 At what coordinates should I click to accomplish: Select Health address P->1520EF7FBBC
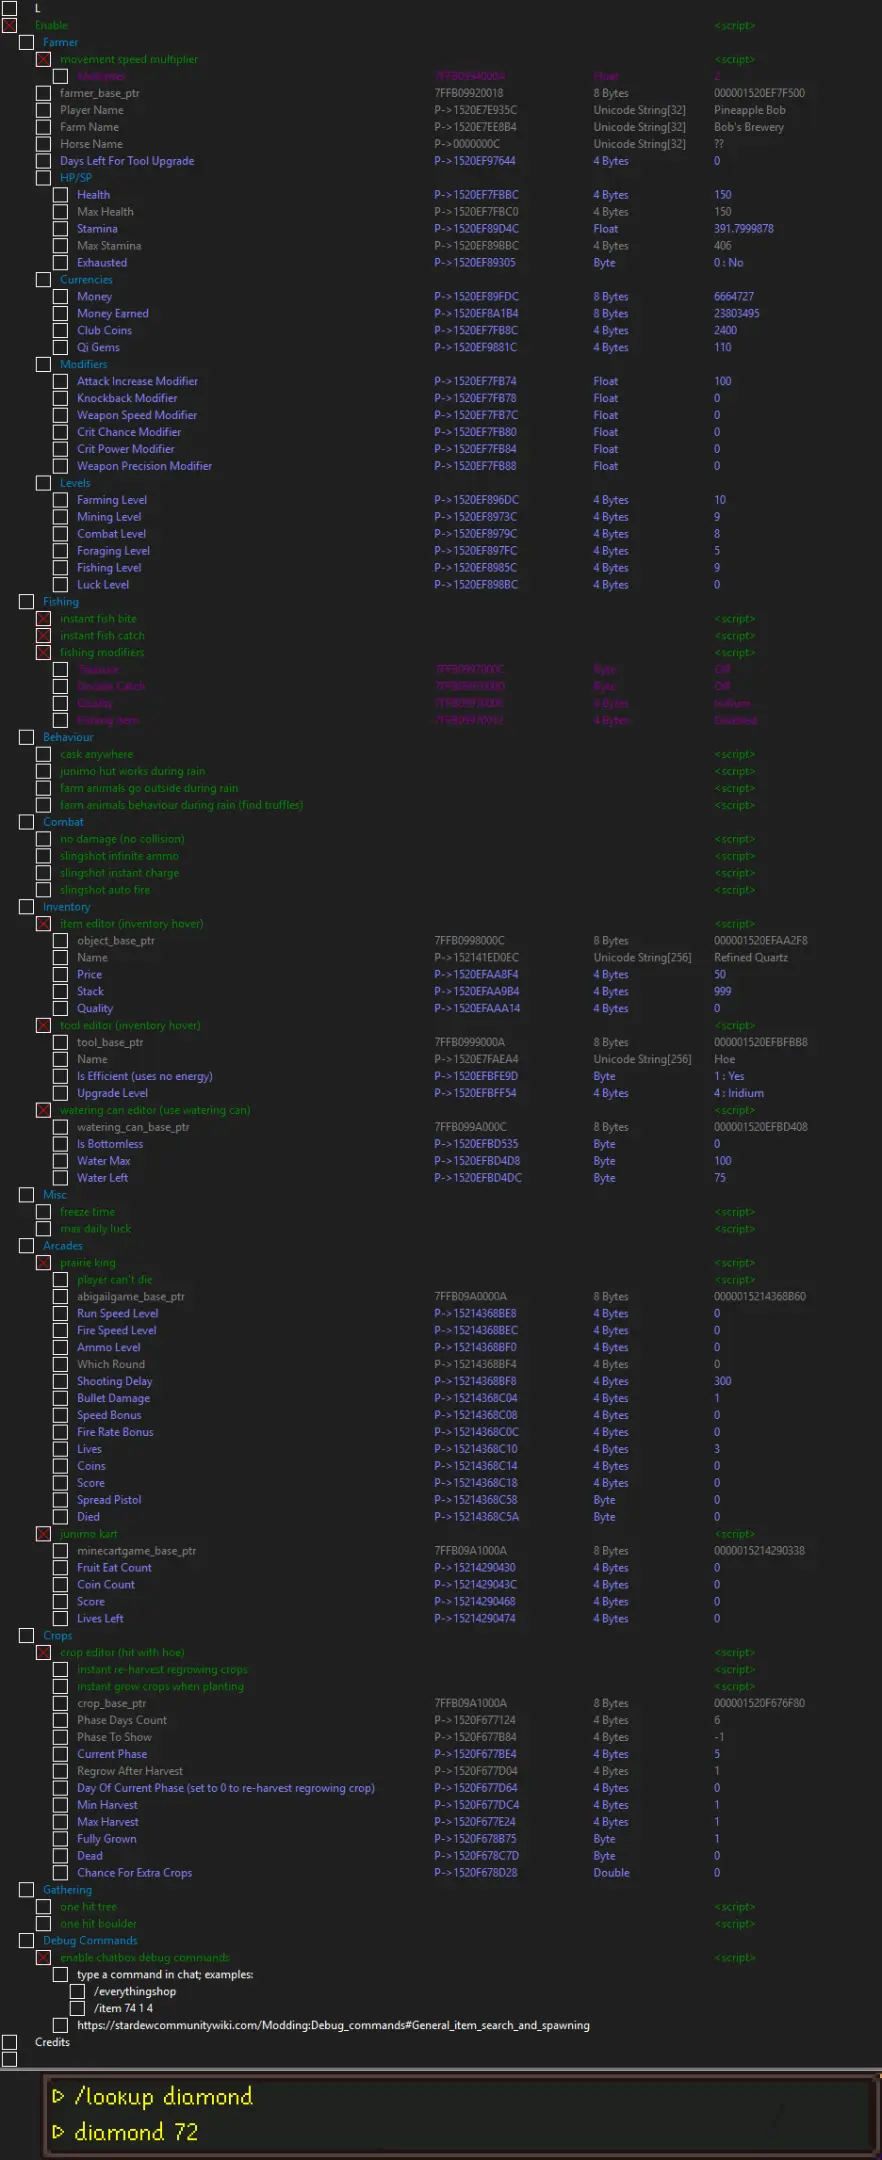[476, 195]
